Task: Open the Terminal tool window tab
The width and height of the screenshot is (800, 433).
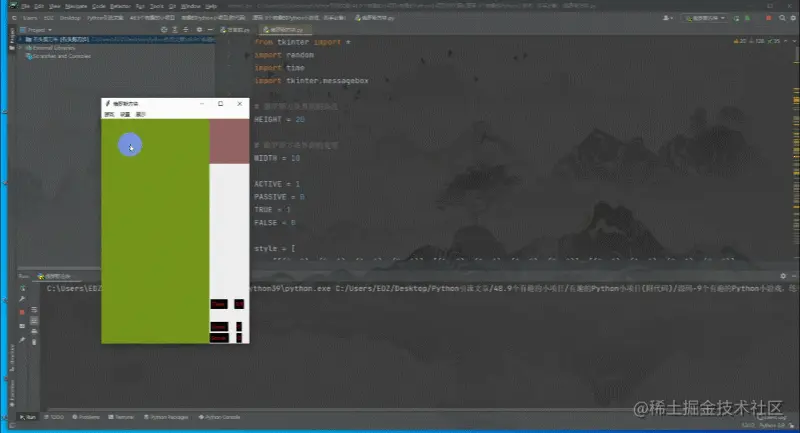Action: click(121, 417)
